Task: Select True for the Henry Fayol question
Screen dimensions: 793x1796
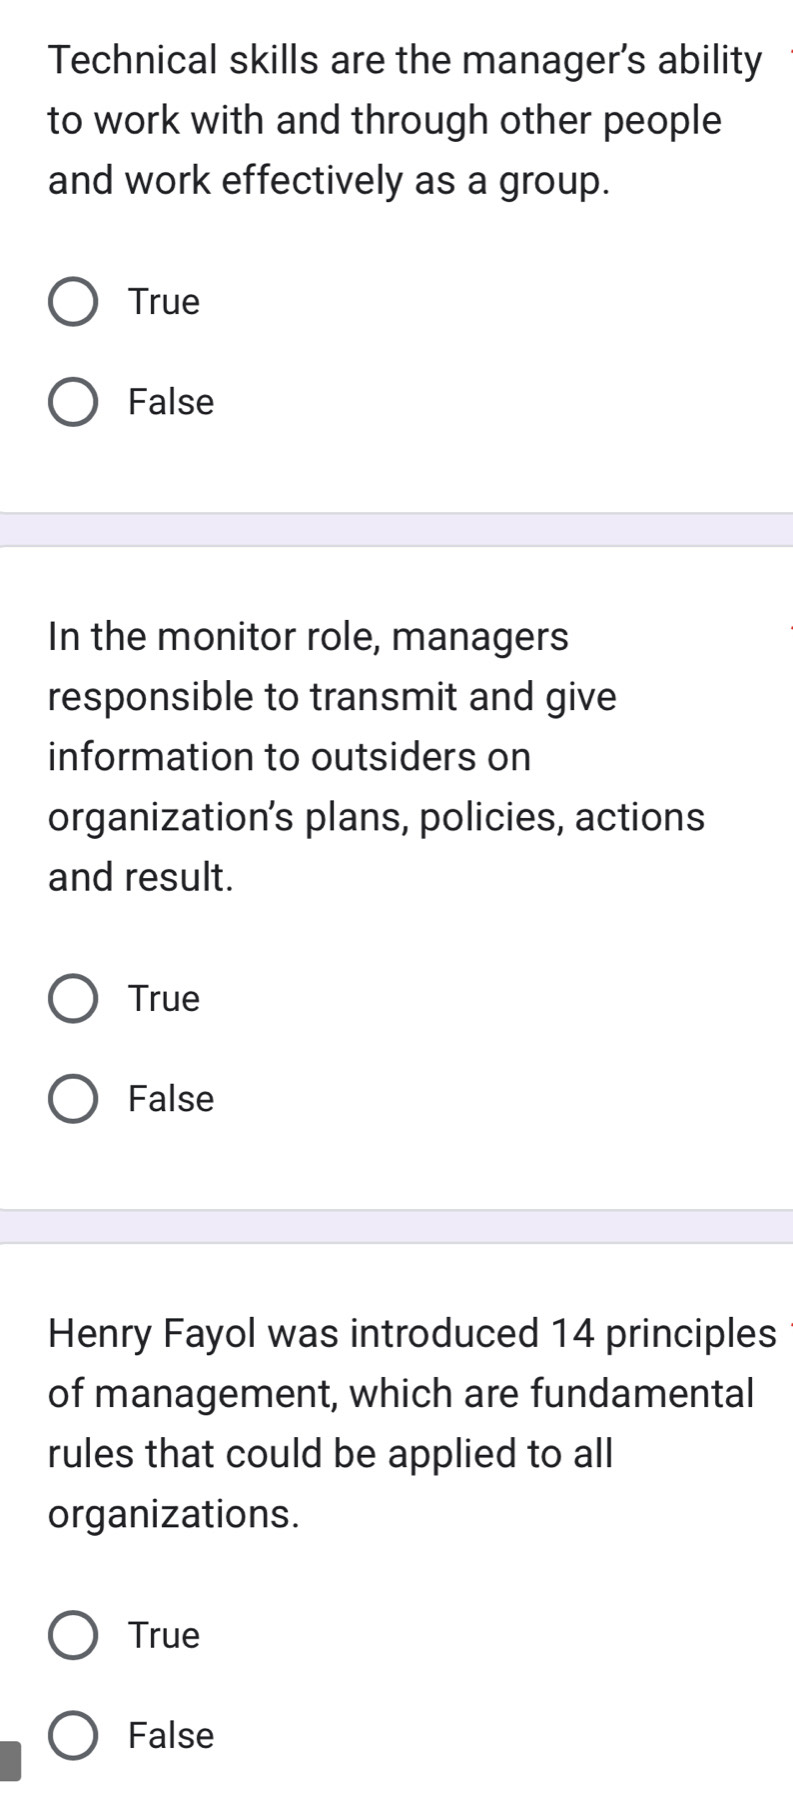Action: (x=70, y=1637)
